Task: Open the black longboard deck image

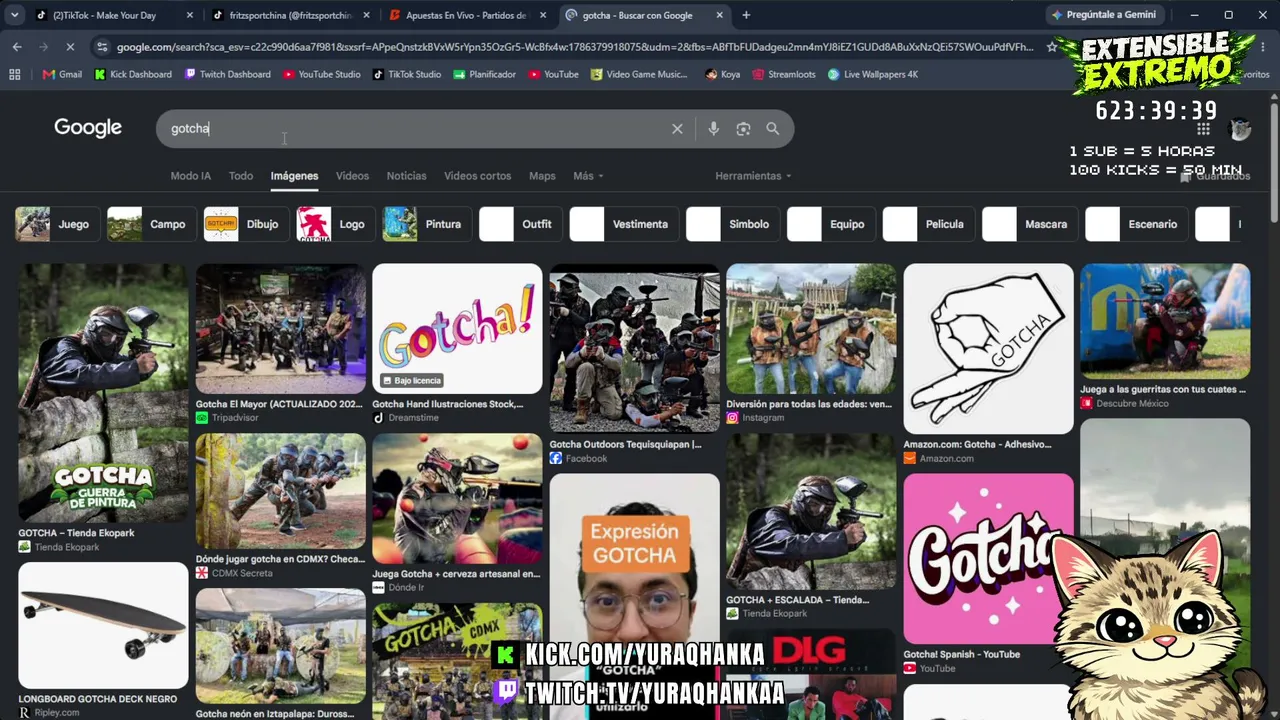Action: pos(103,625)
